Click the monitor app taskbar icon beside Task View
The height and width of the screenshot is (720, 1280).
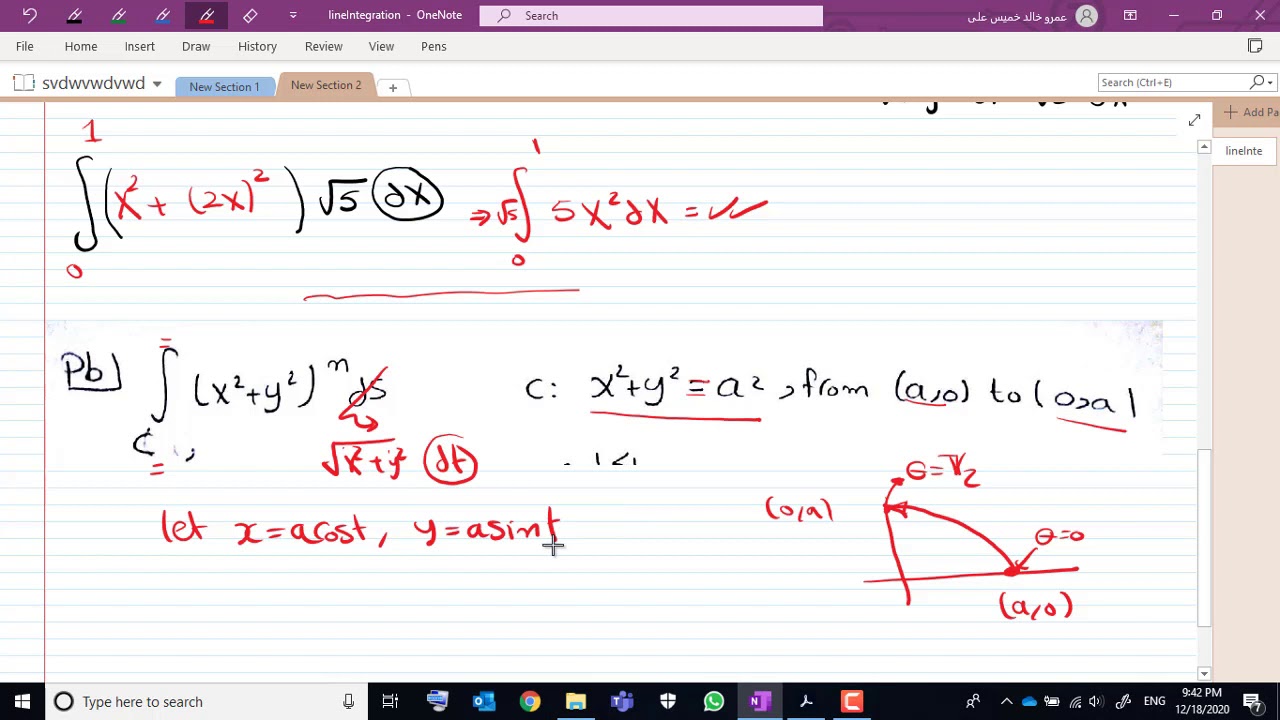pos(438,701)
